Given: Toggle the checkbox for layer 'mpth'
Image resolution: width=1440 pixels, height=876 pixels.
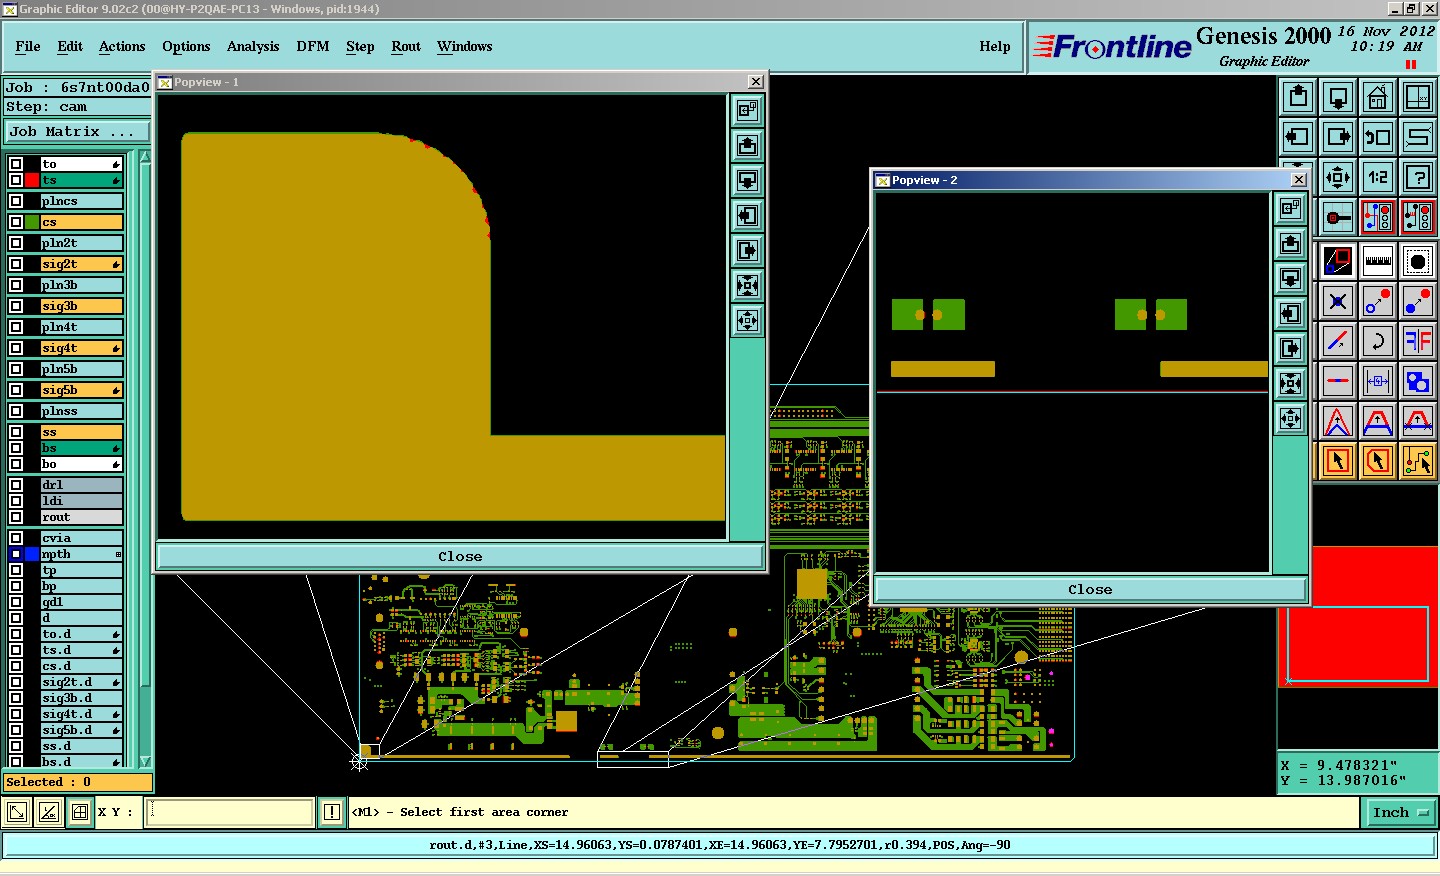Looking at the screenshot, I should point(16,554).
